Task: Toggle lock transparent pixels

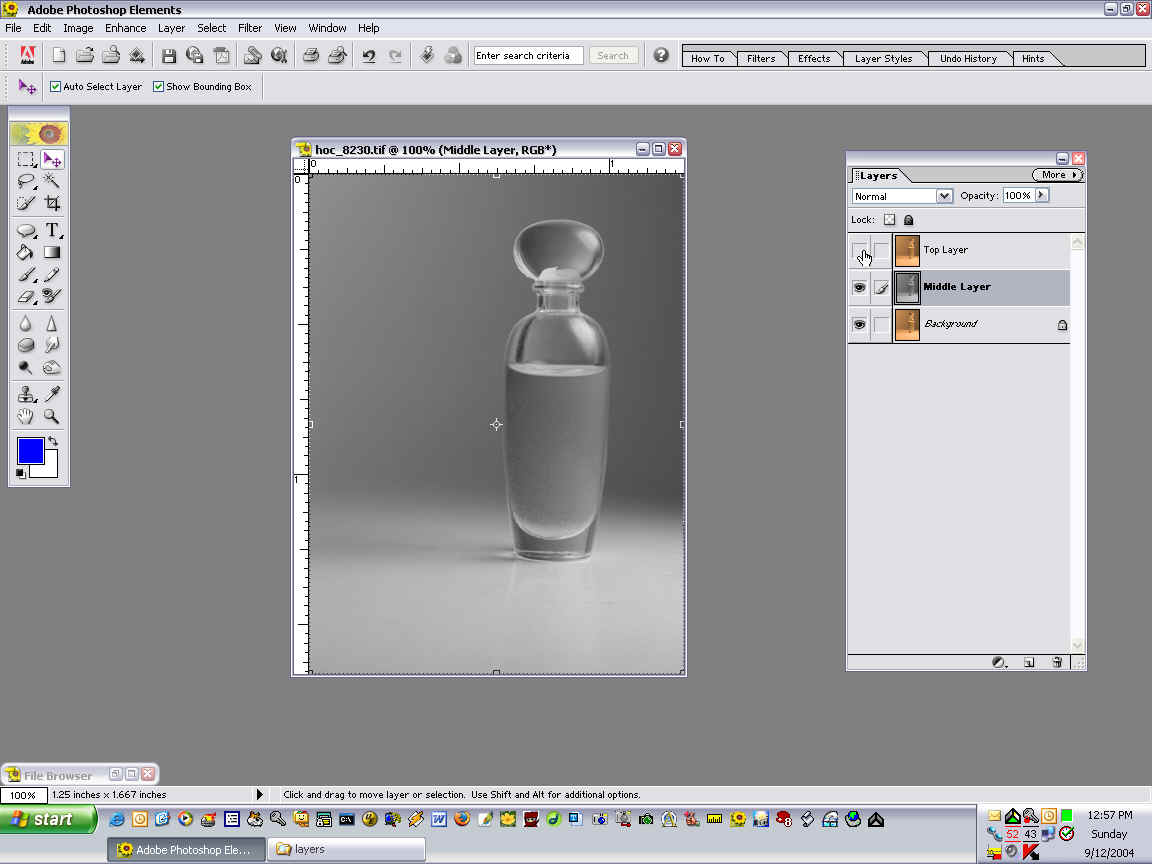Action: pos(890,220)
